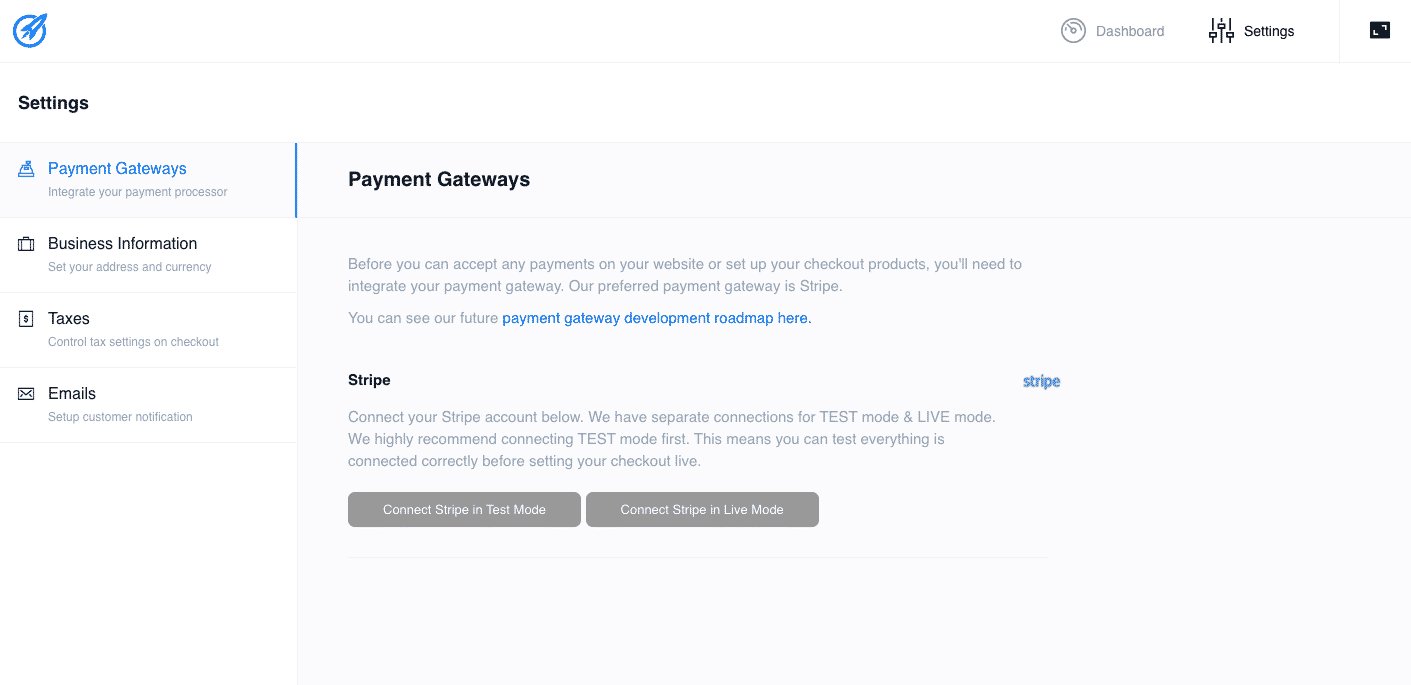Click the Payment Gateways page heading
1411x685 pixels.
[x=439, y=180]
